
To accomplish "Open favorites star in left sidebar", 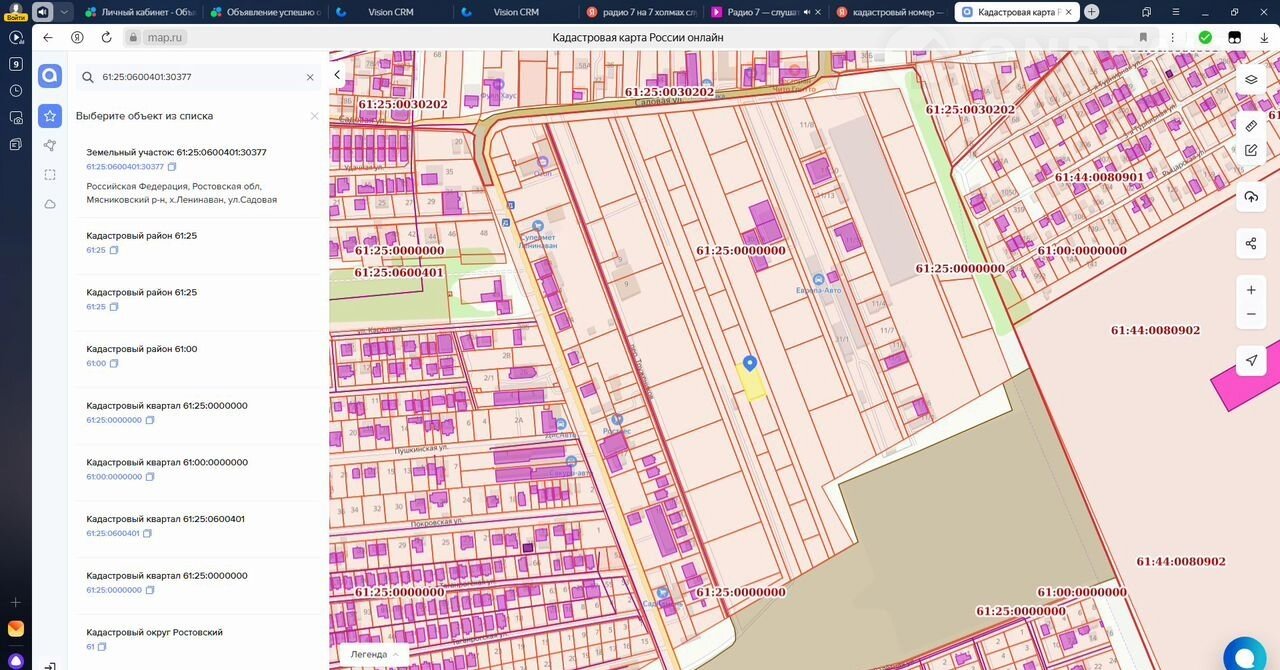I will (50, 116).
